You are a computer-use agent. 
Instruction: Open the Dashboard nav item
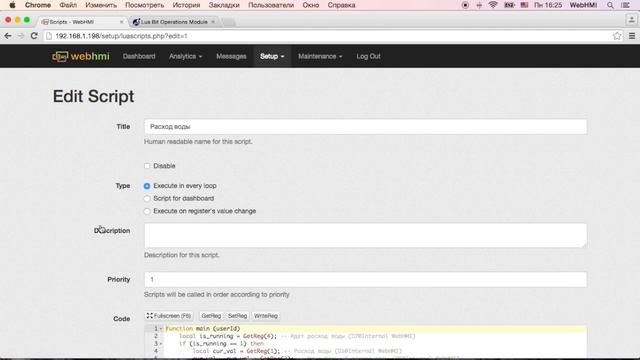139,56
